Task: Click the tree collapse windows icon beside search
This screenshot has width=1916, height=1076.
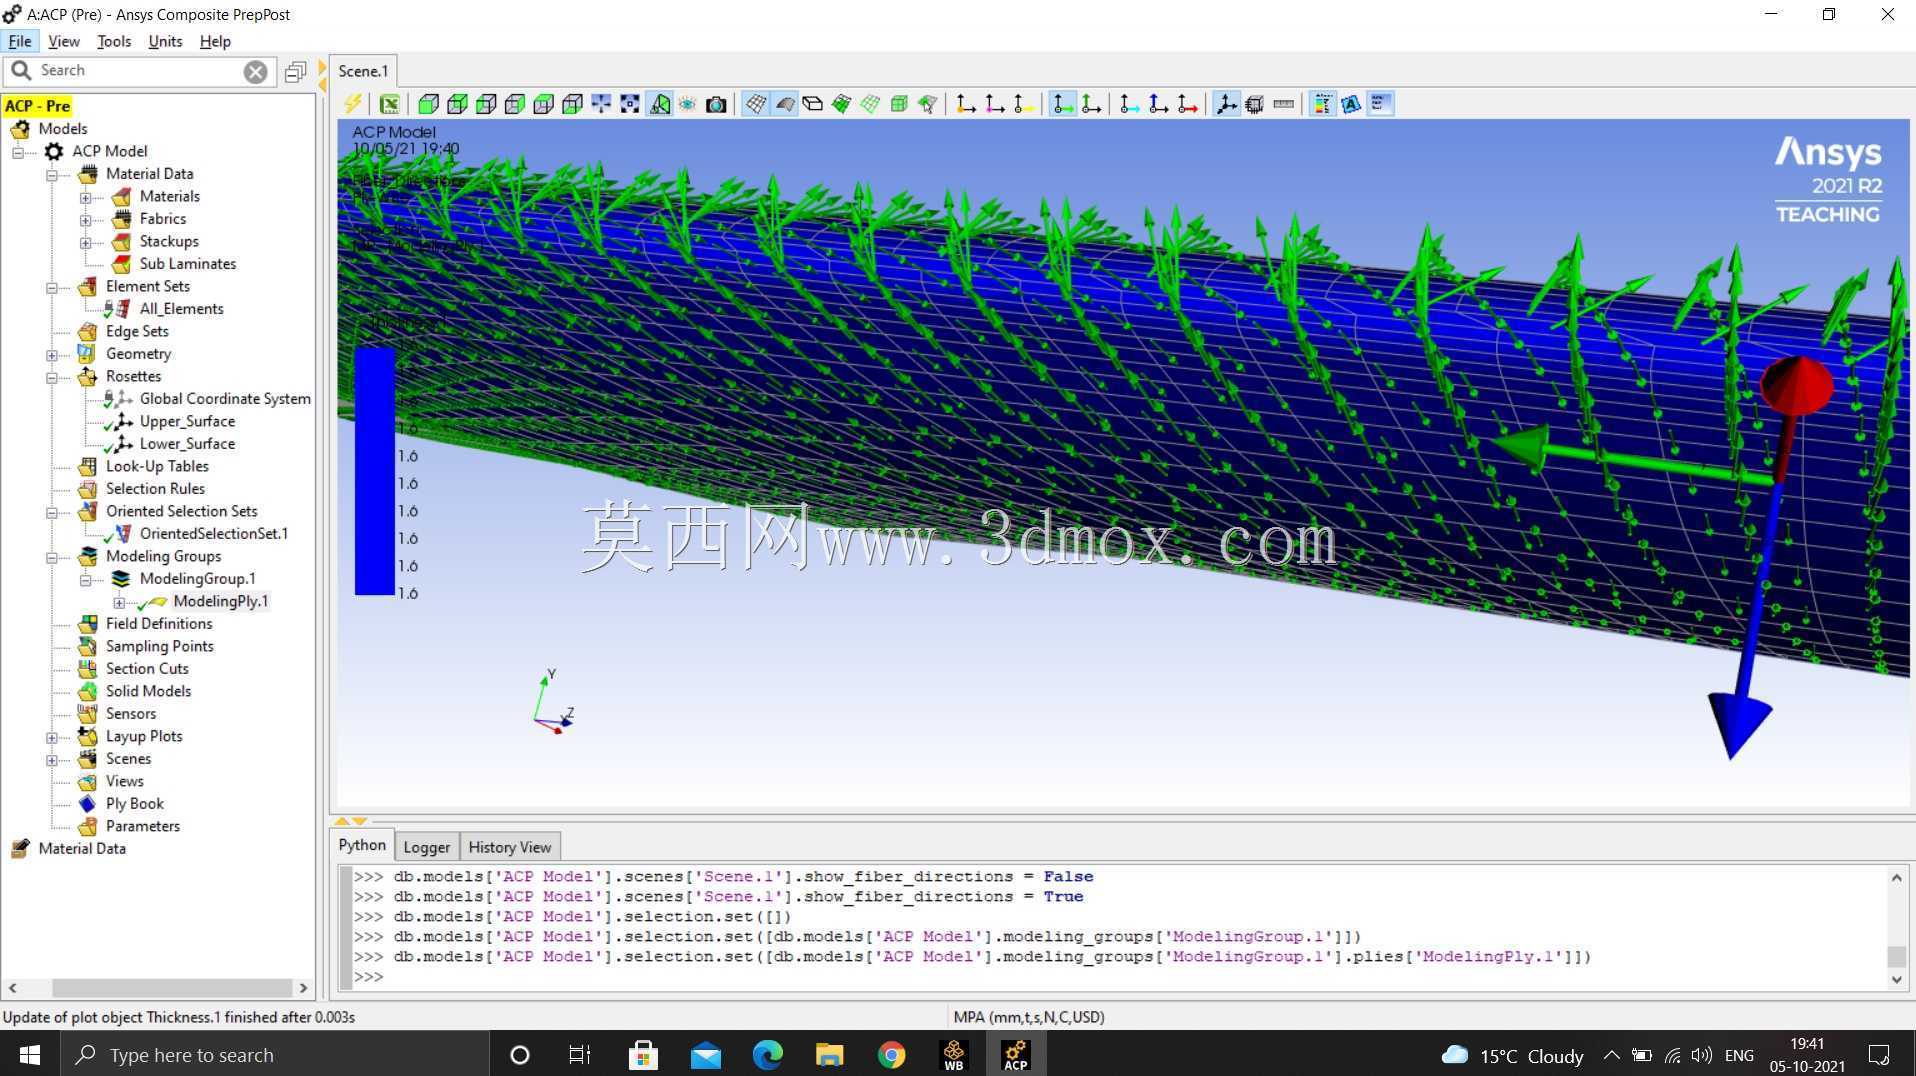Action: [x=295, y=71]
